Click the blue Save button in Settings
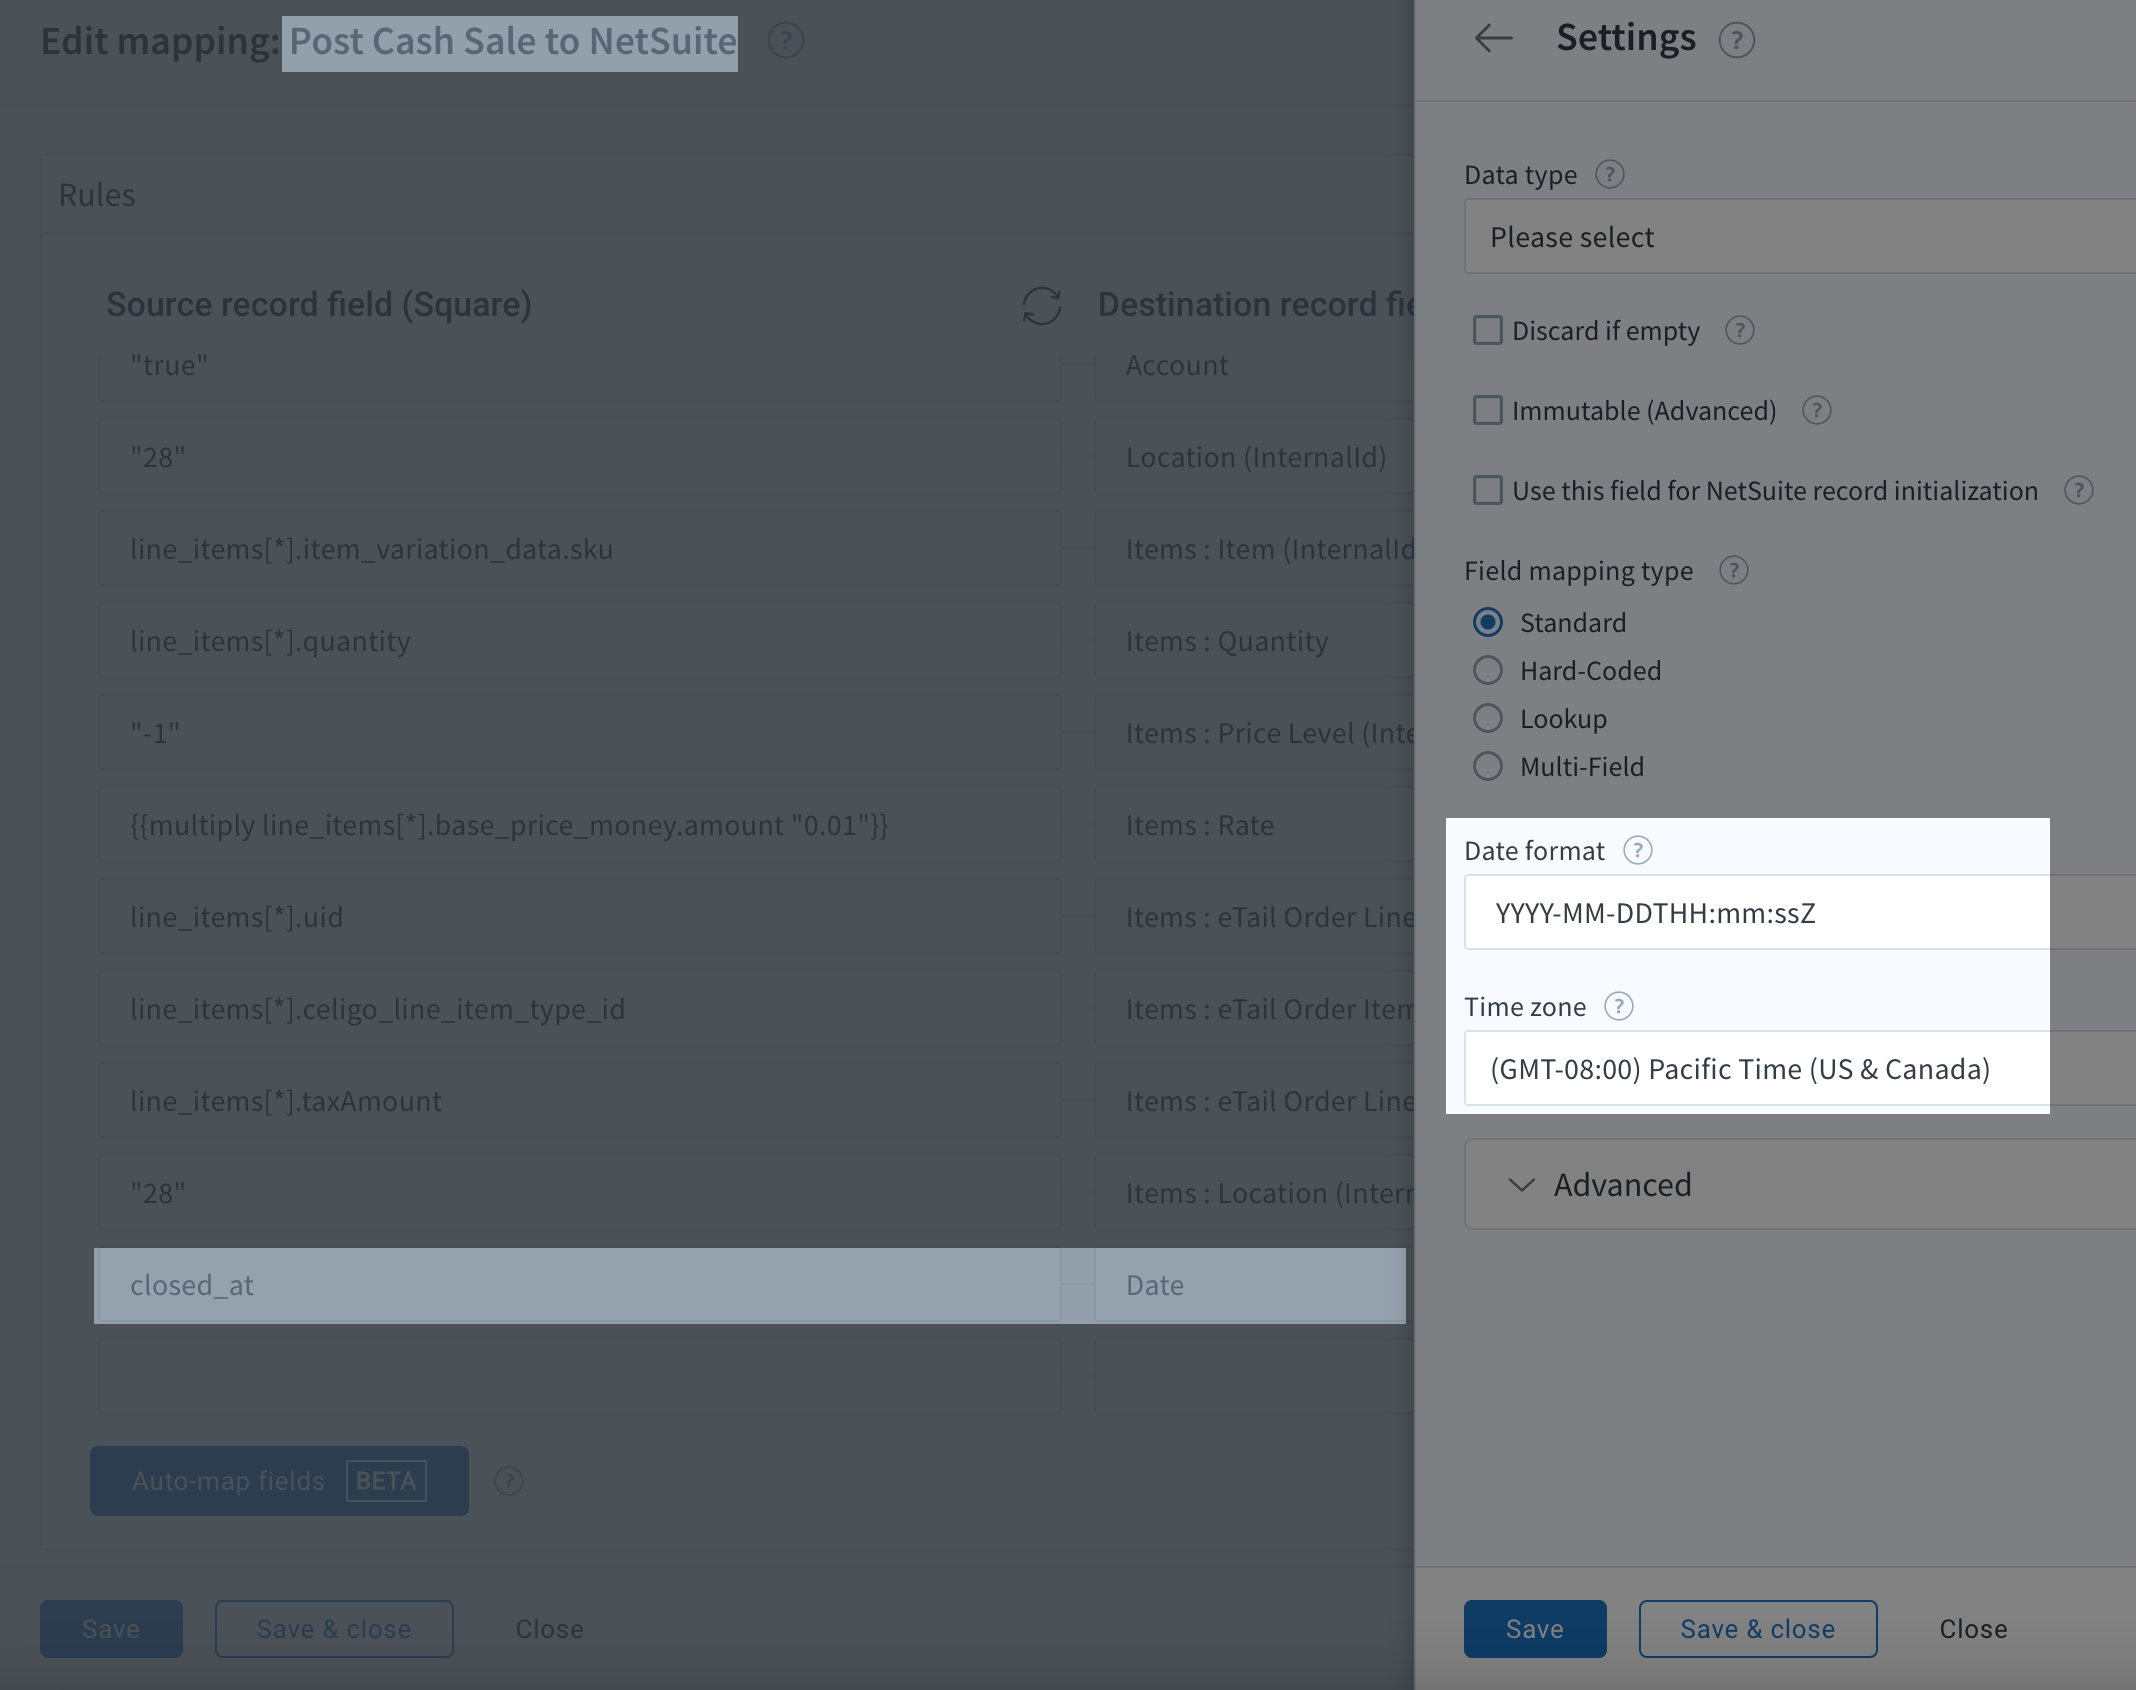 coord(1534,1629)
